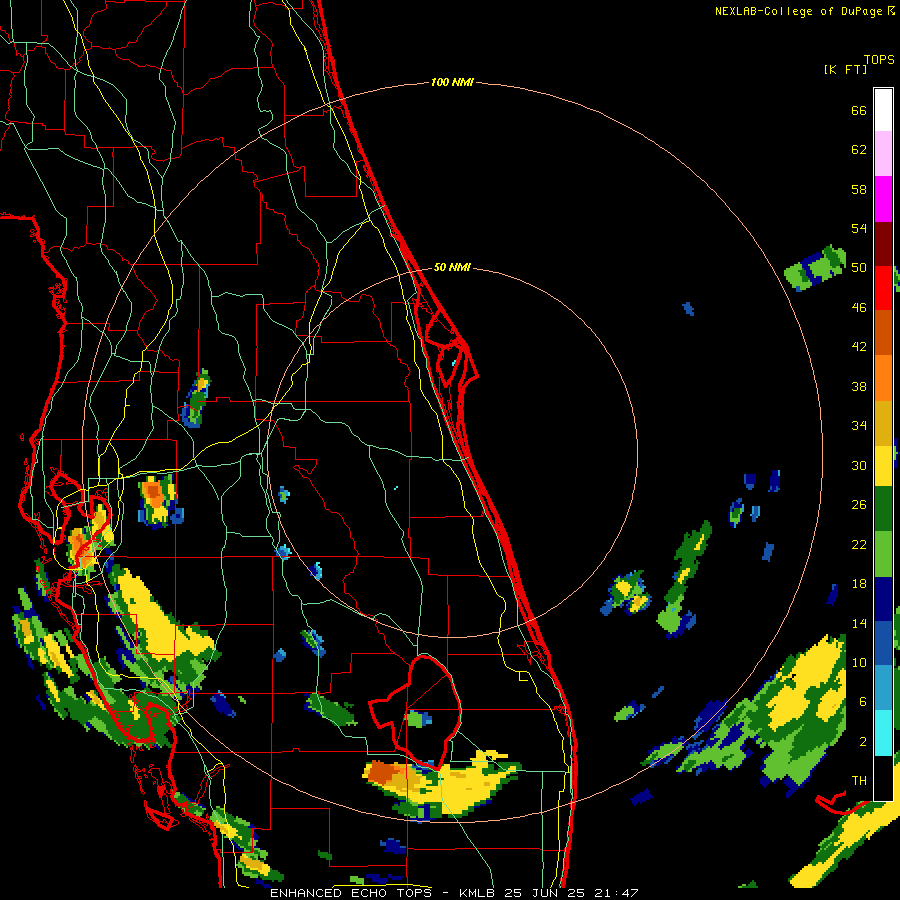This screenshot has width=900, height=900.
Task: Click the 34 scale value
Action: [x=859, y=426]
